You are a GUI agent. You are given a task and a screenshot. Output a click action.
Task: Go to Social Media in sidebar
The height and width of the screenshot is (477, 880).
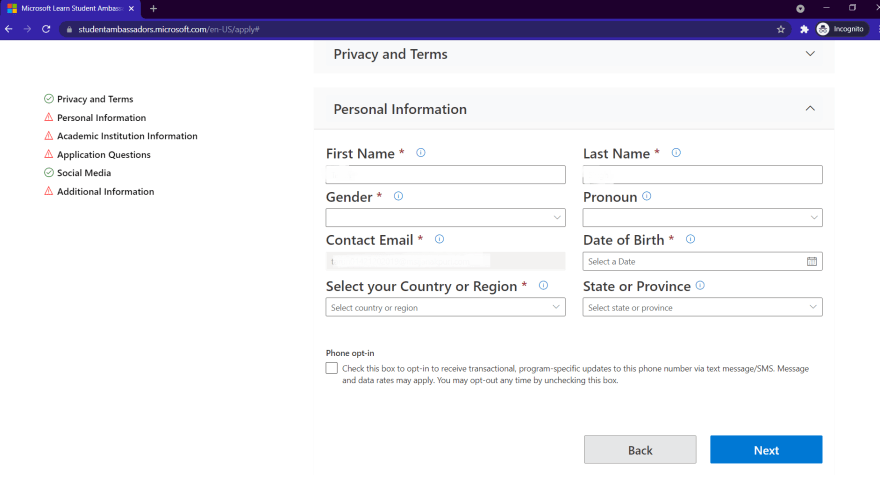tap(84, 173)
